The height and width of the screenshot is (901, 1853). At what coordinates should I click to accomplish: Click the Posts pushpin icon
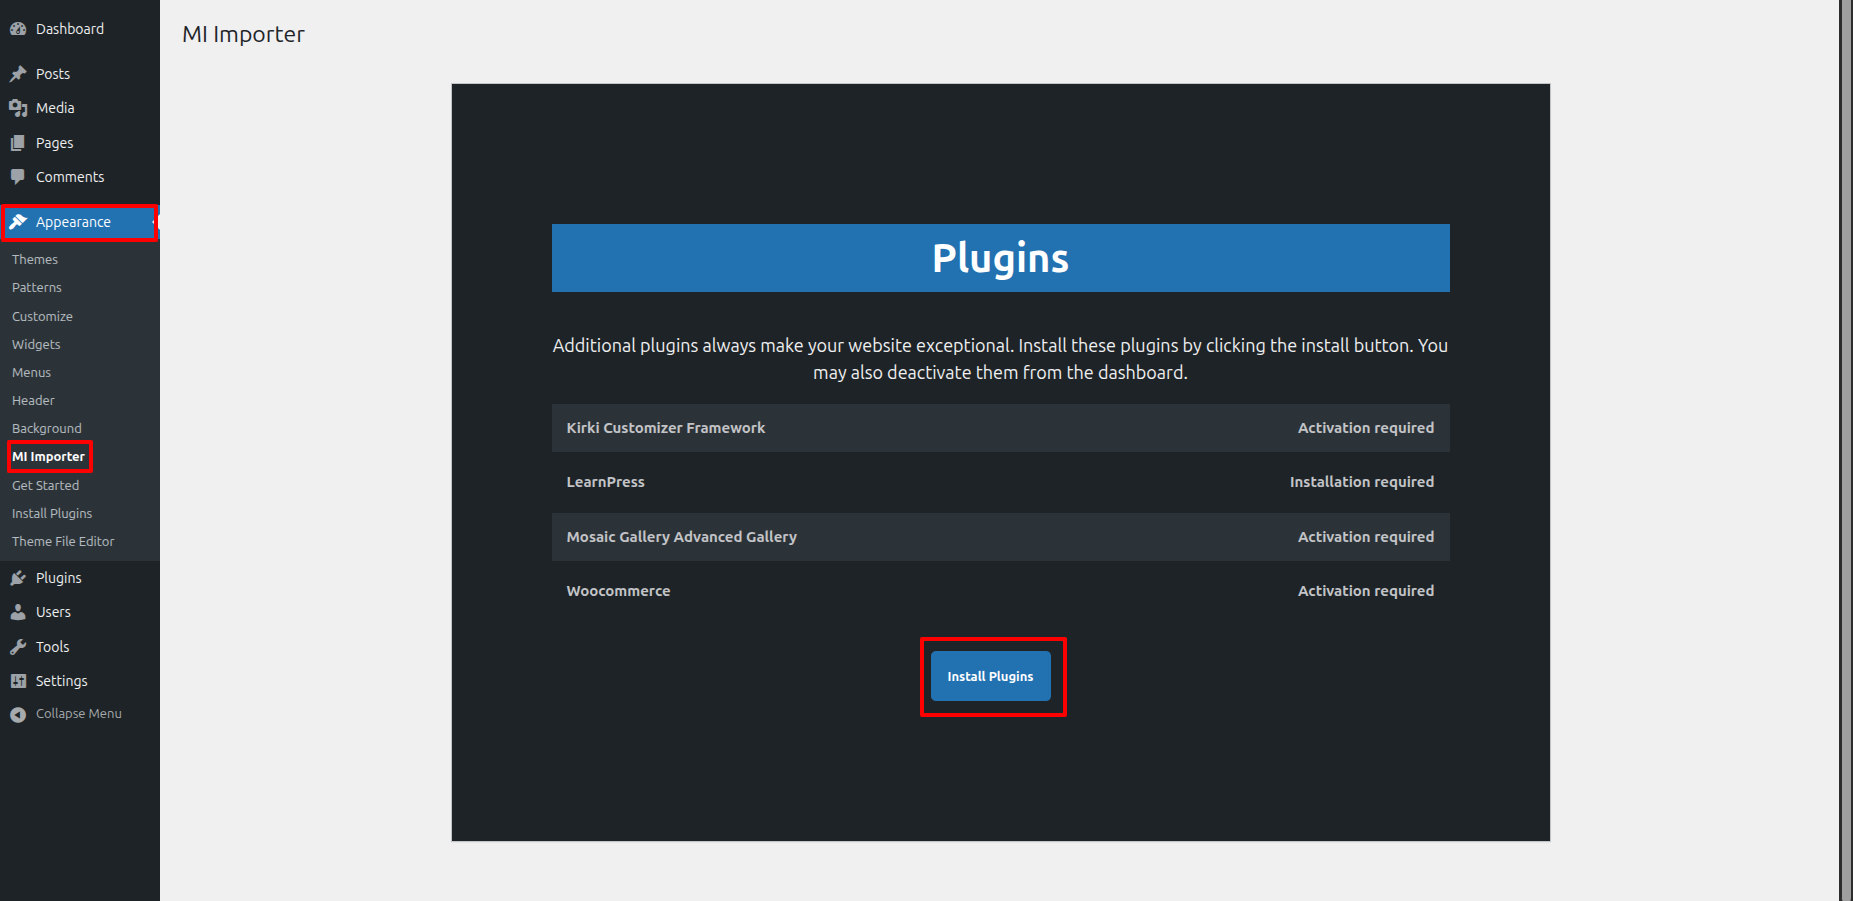[18, 74]
